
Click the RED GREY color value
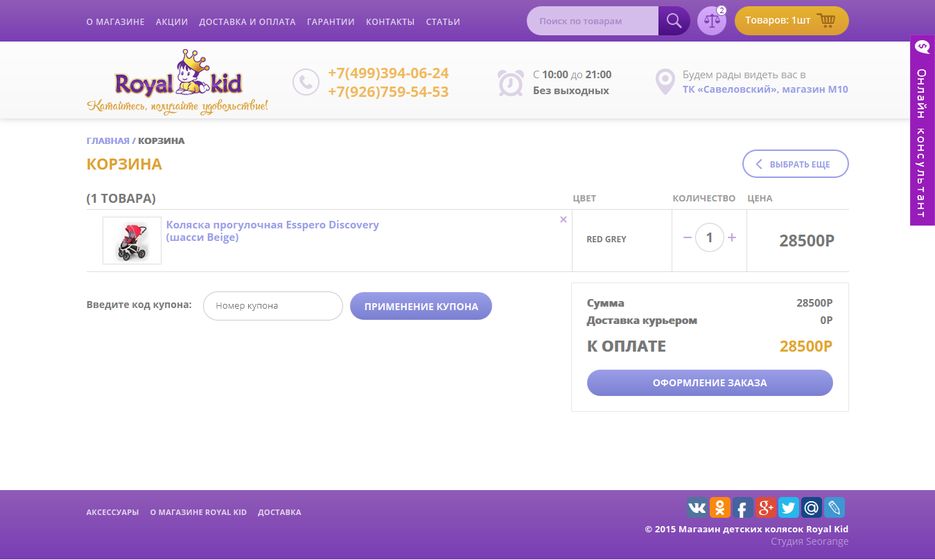[606, 239]
